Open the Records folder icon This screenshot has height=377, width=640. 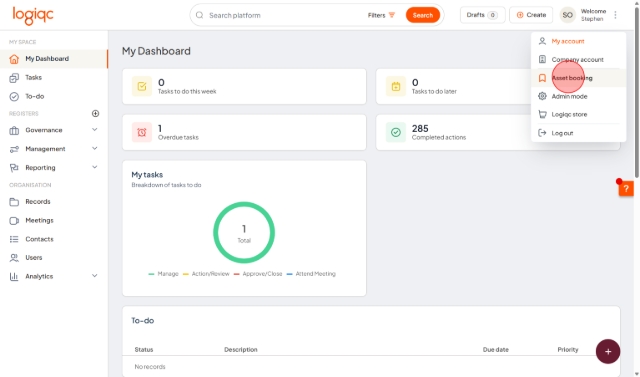14,202
